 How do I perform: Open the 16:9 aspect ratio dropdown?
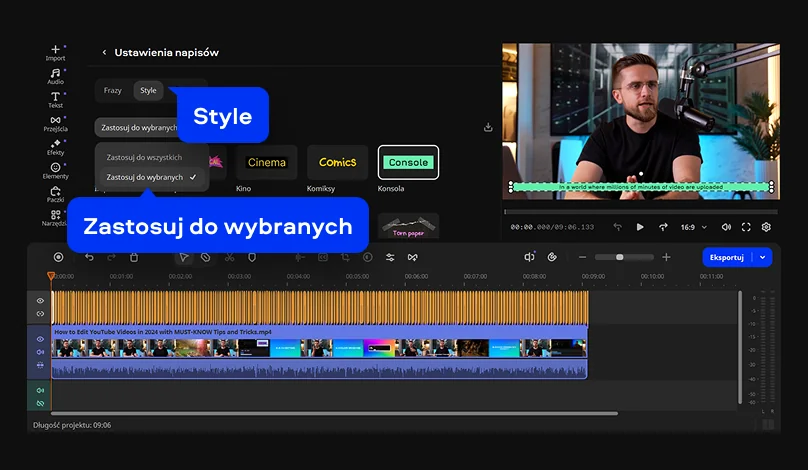pyautogui.click(x=691, y=227)
